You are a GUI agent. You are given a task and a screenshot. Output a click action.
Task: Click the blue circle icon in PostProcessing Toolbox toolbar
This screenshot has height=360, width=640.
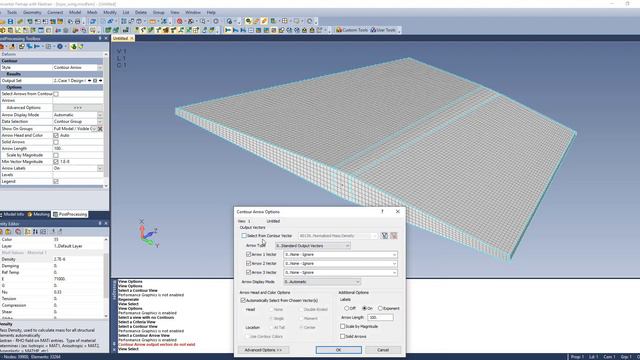pos(60,47)
